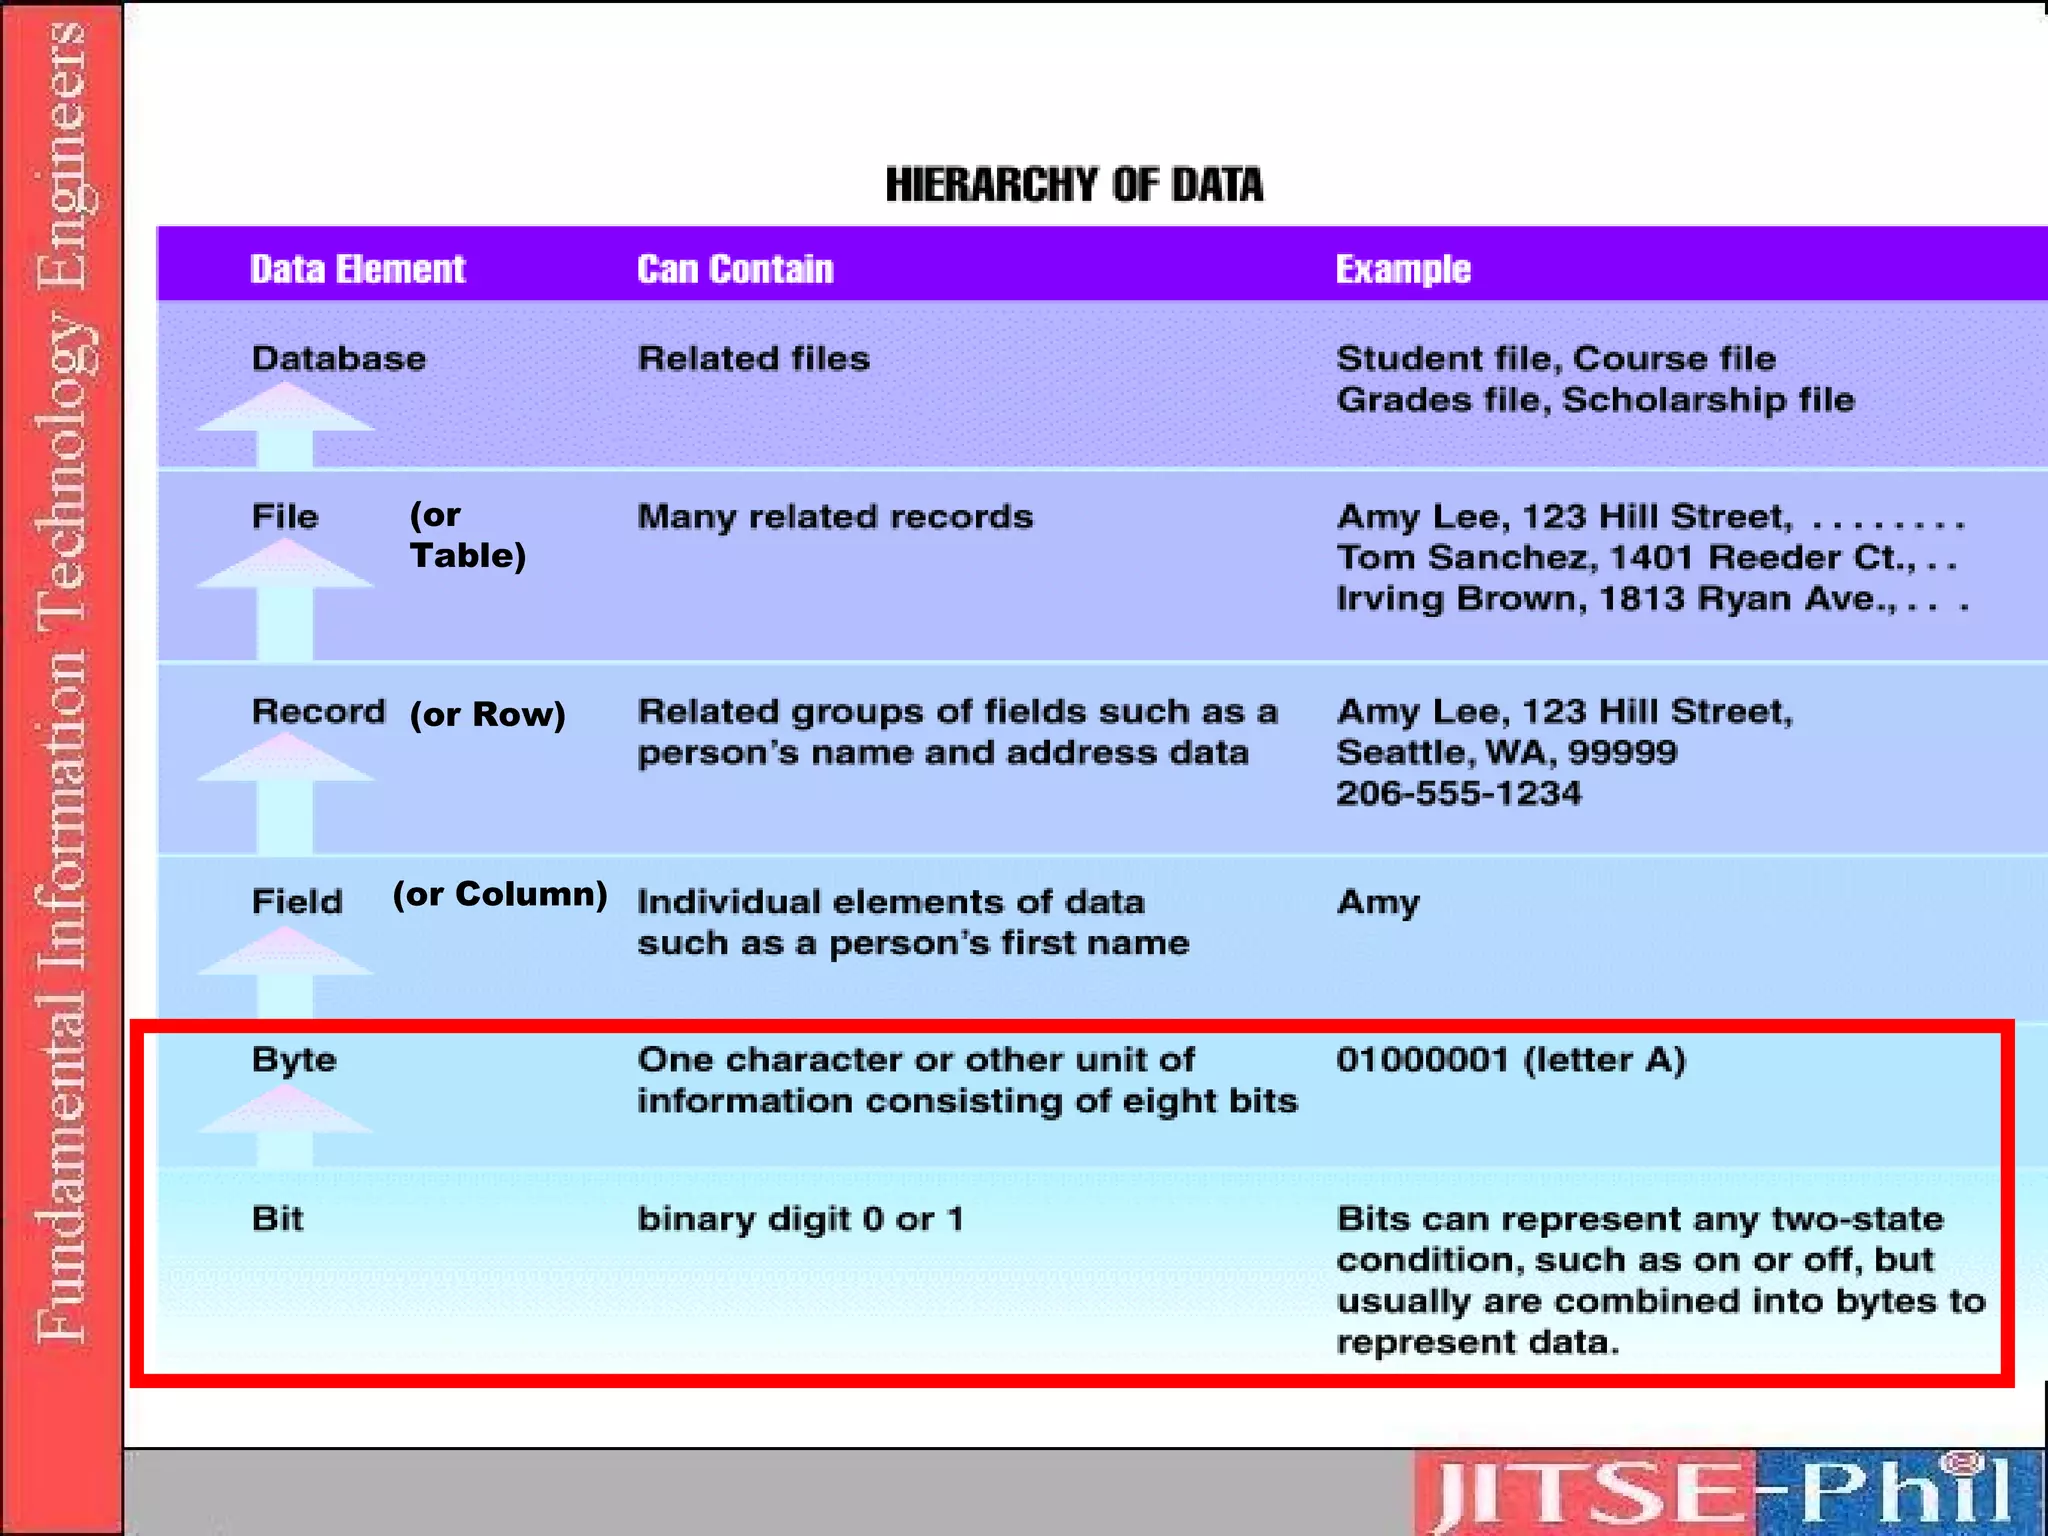Click the binary digit 0 or 1 text
The image size is (2048, 1536).
point(800,1218)
